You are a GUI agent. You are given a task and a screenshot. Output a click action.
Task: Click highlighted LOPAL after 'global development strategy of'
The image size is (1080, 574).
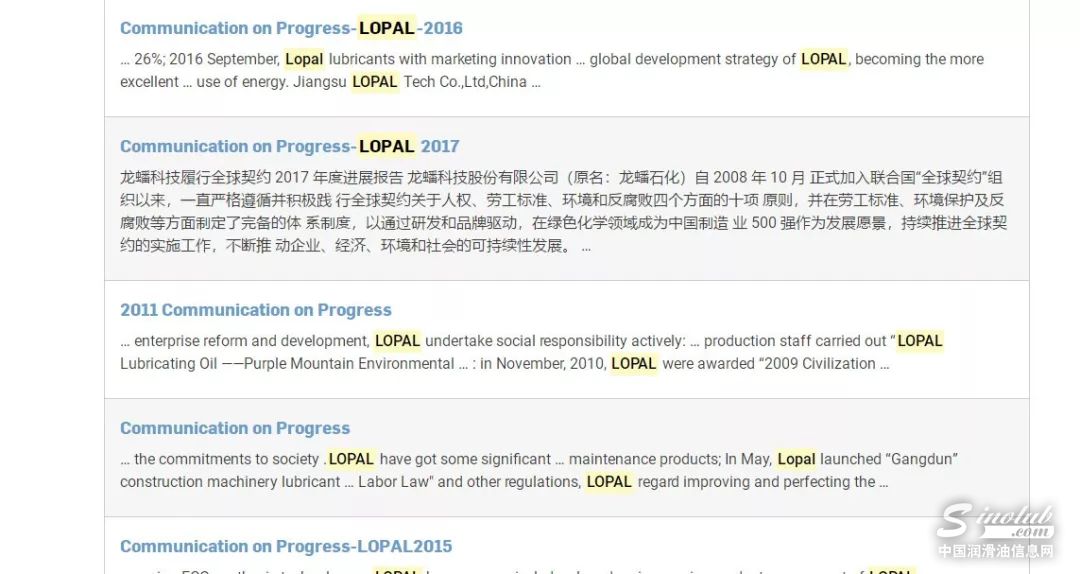coord(824,59)
